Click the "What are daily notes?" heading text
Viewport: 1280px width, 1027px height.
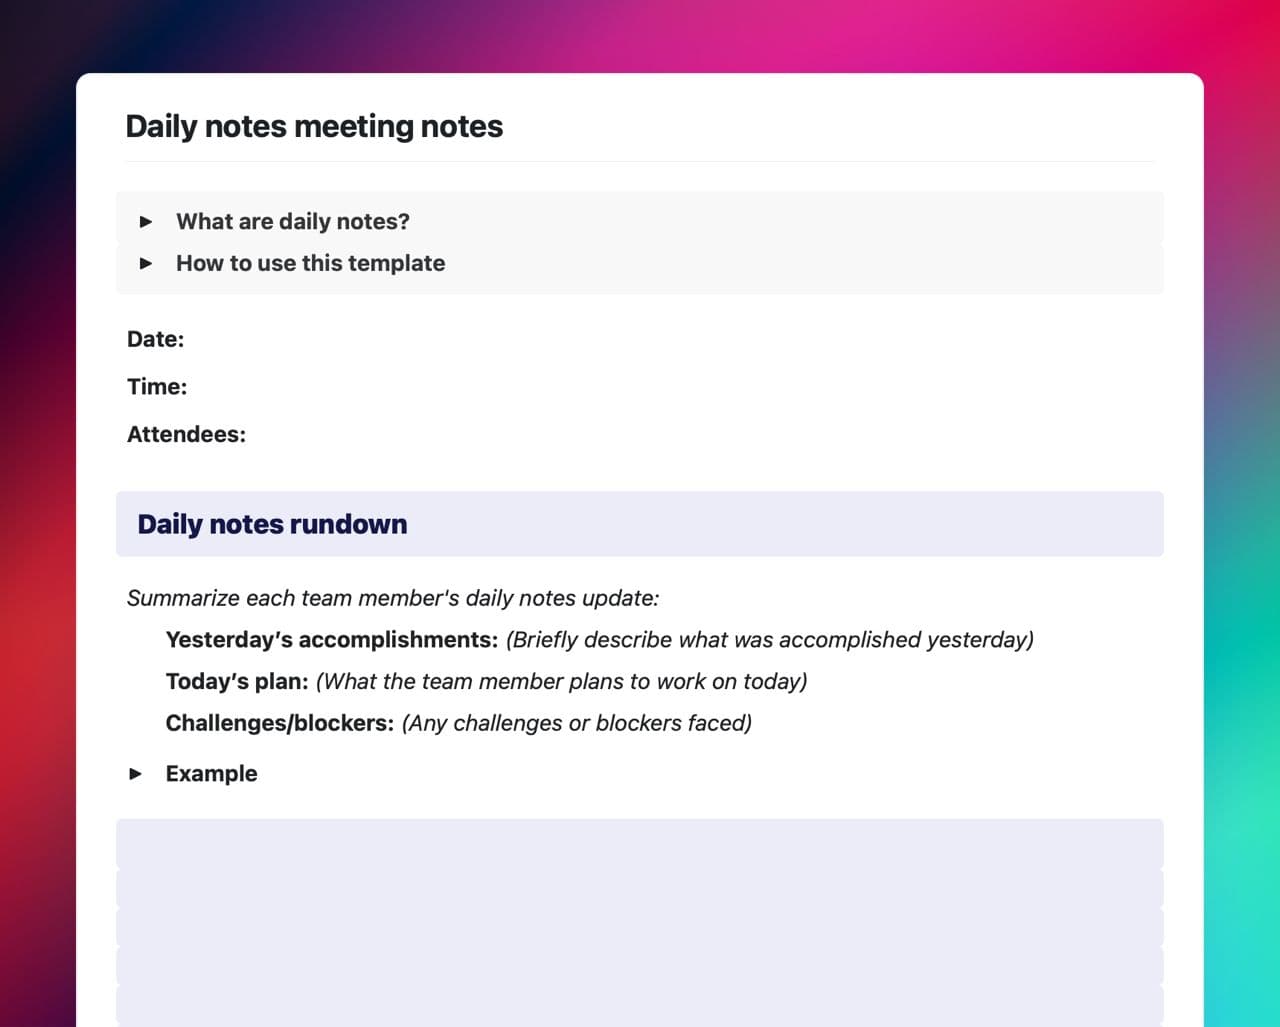click(x=292, y=221)
